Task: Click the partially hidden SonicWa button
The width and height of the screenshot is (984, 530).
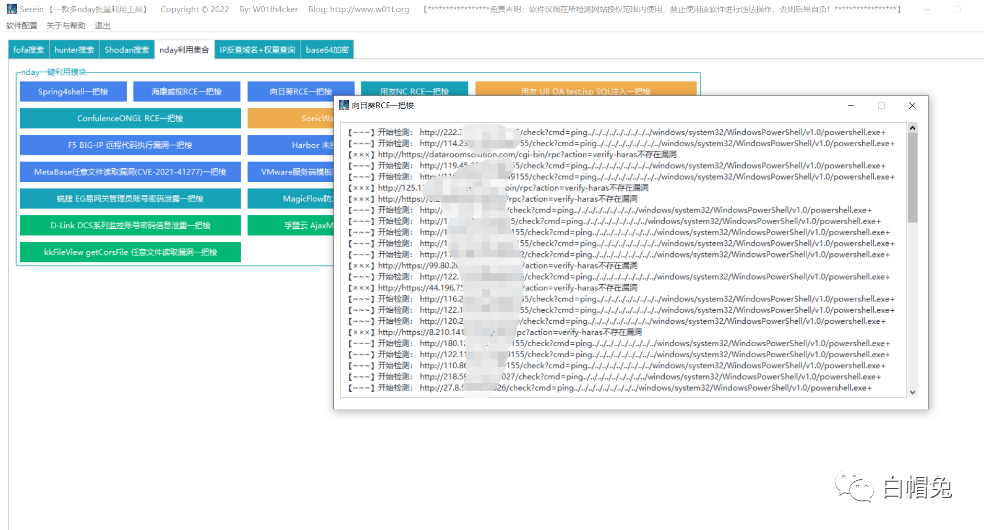Action: pyautogui.click(x=291, y=118)
